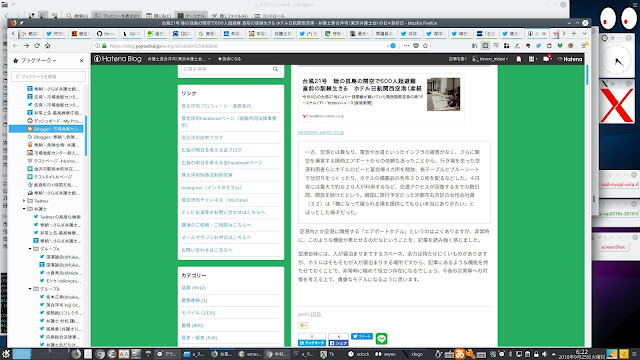Open the Instagram（インスタグラム） link
The image size is (640, 360).
point(211,188)
